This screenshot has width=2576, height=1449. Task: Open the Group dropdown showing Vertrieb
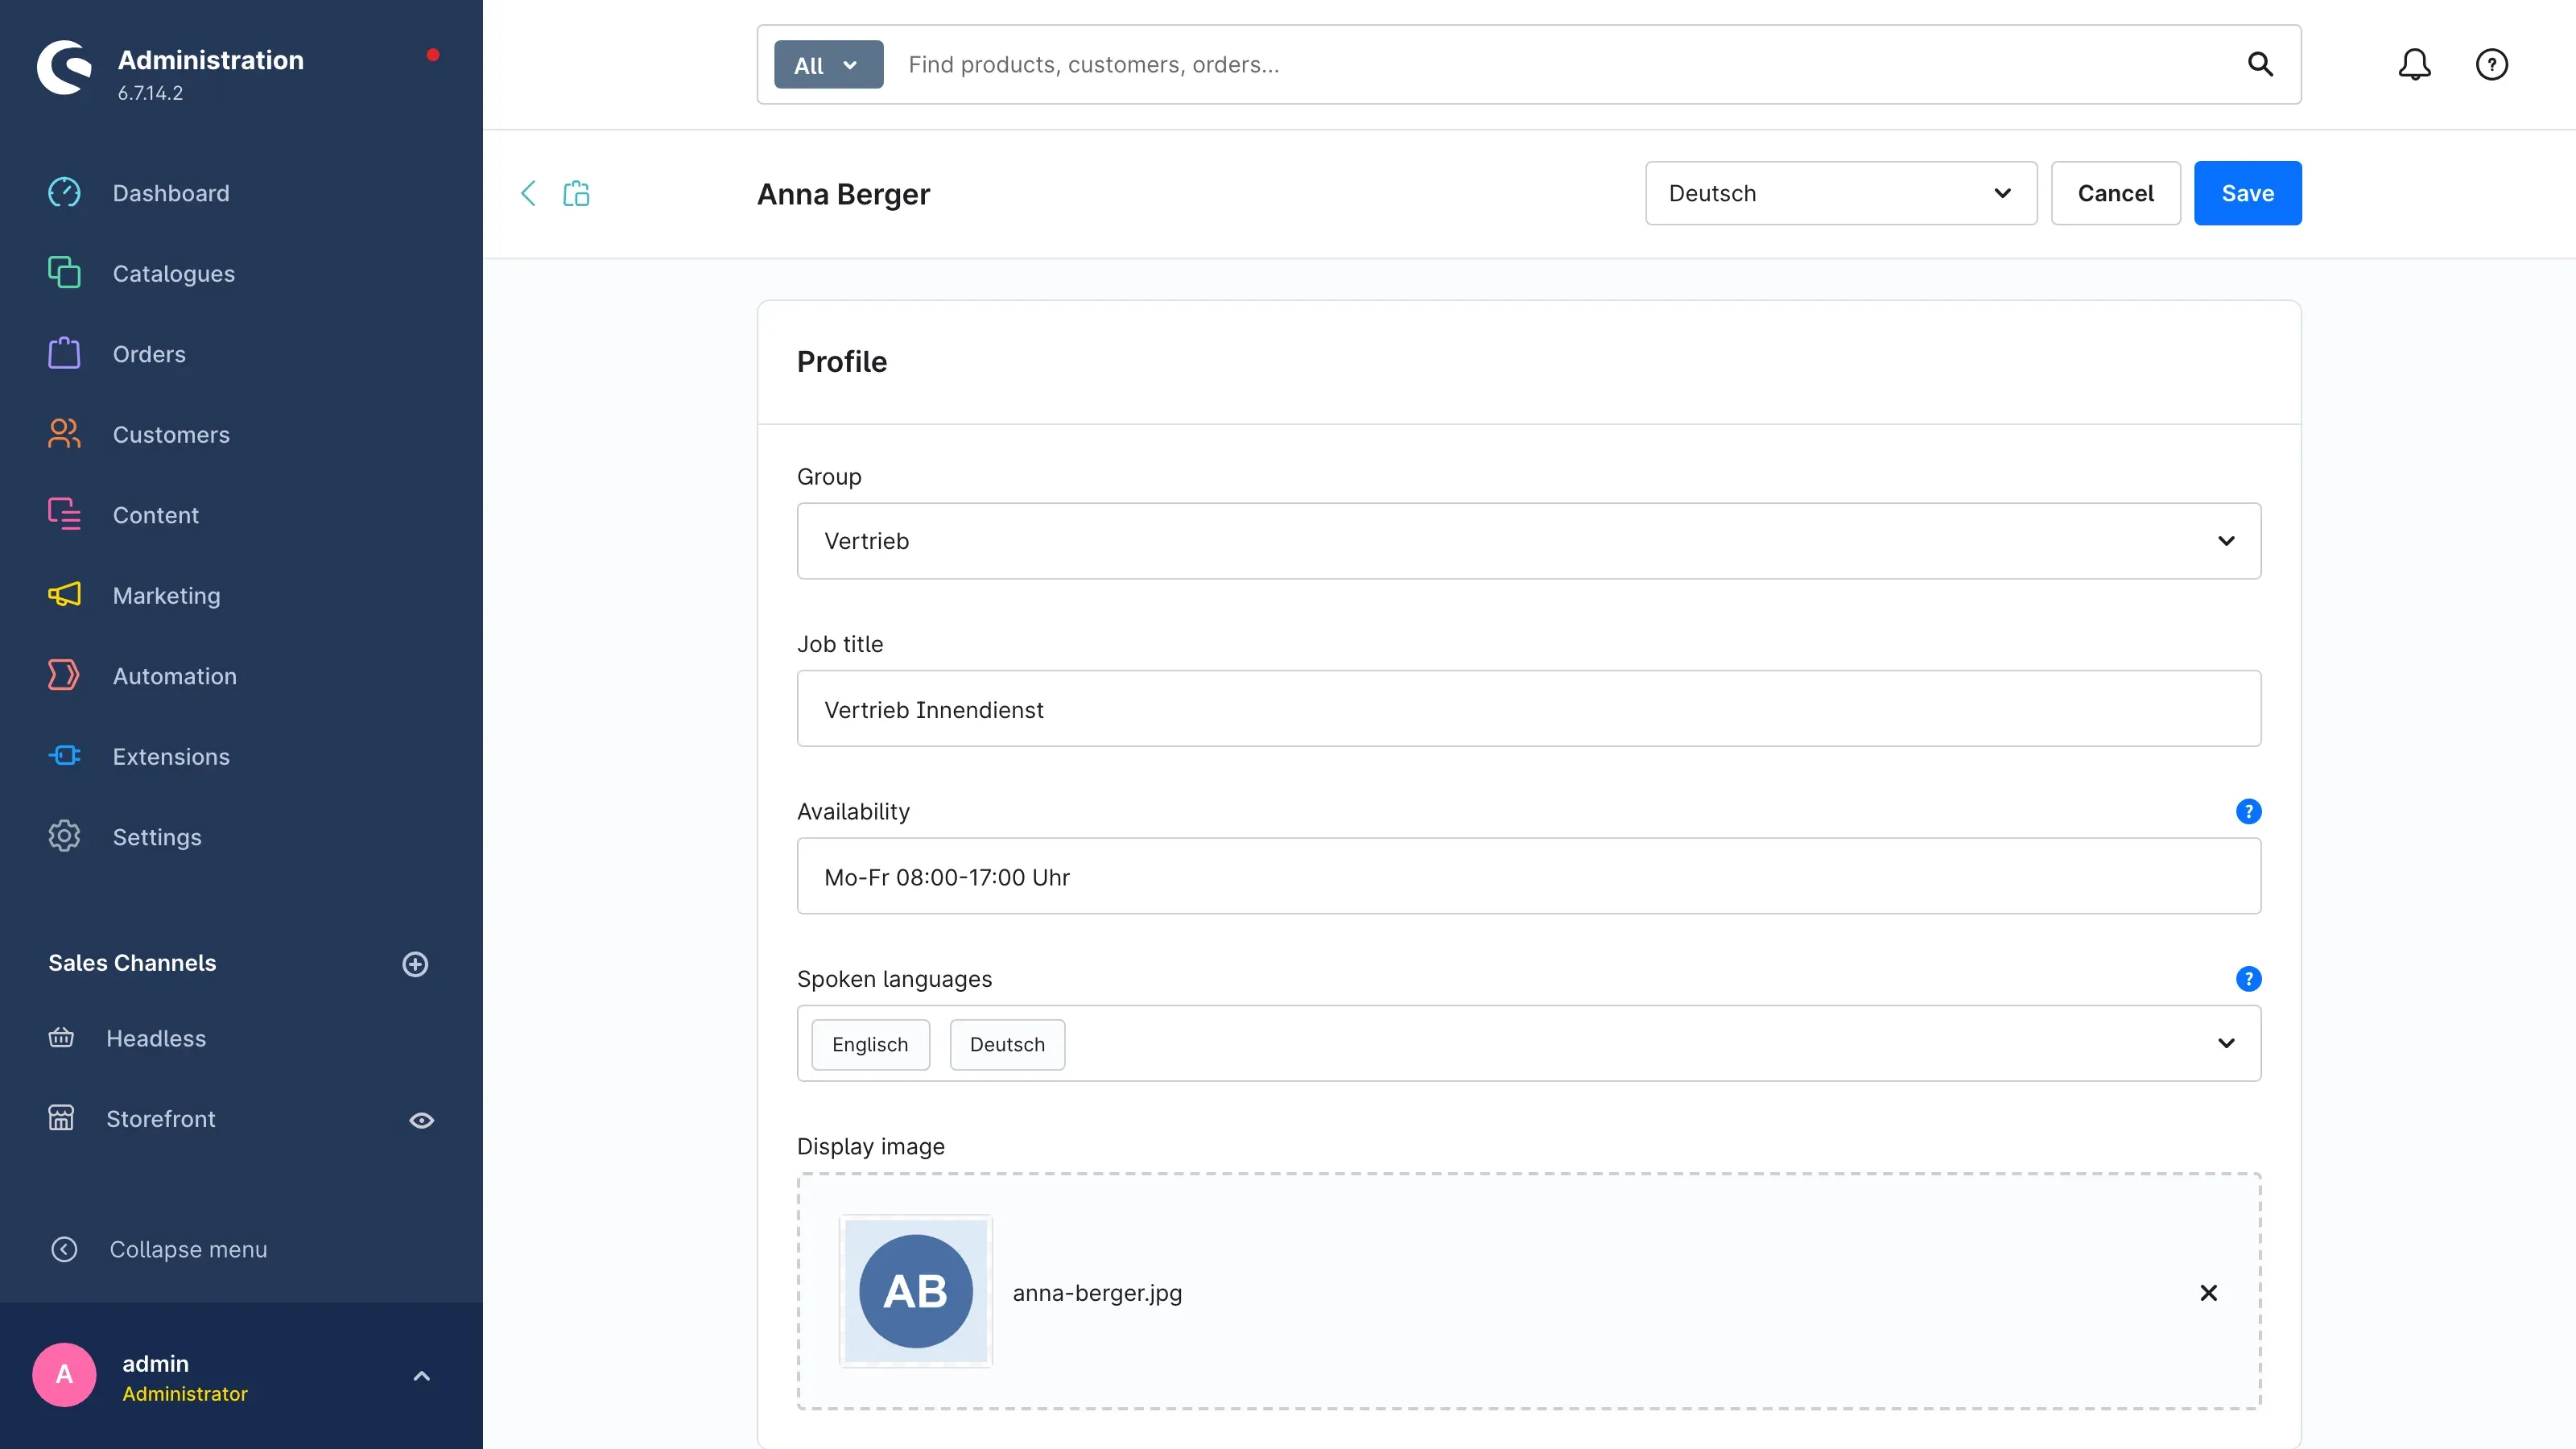pyautogui.click(x=1528, y=541)
